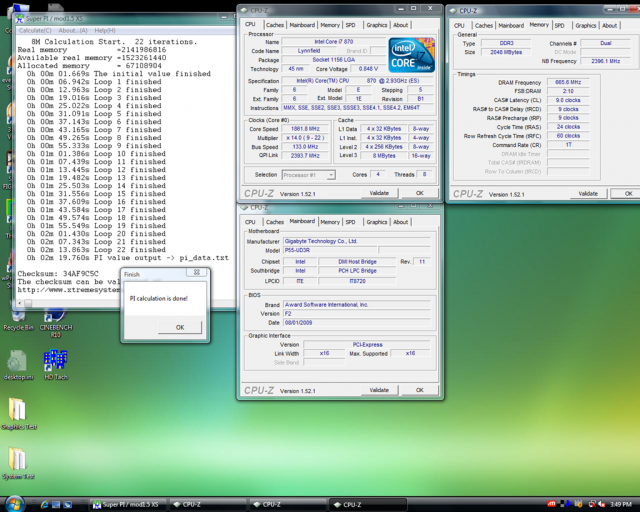Open Help menu in Super PI

coord(105,31)
